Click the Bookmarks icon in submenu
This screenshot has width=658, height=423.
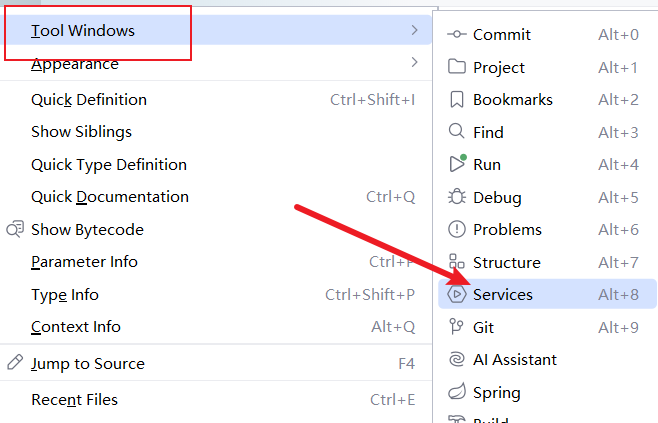(x=457, y=100)
